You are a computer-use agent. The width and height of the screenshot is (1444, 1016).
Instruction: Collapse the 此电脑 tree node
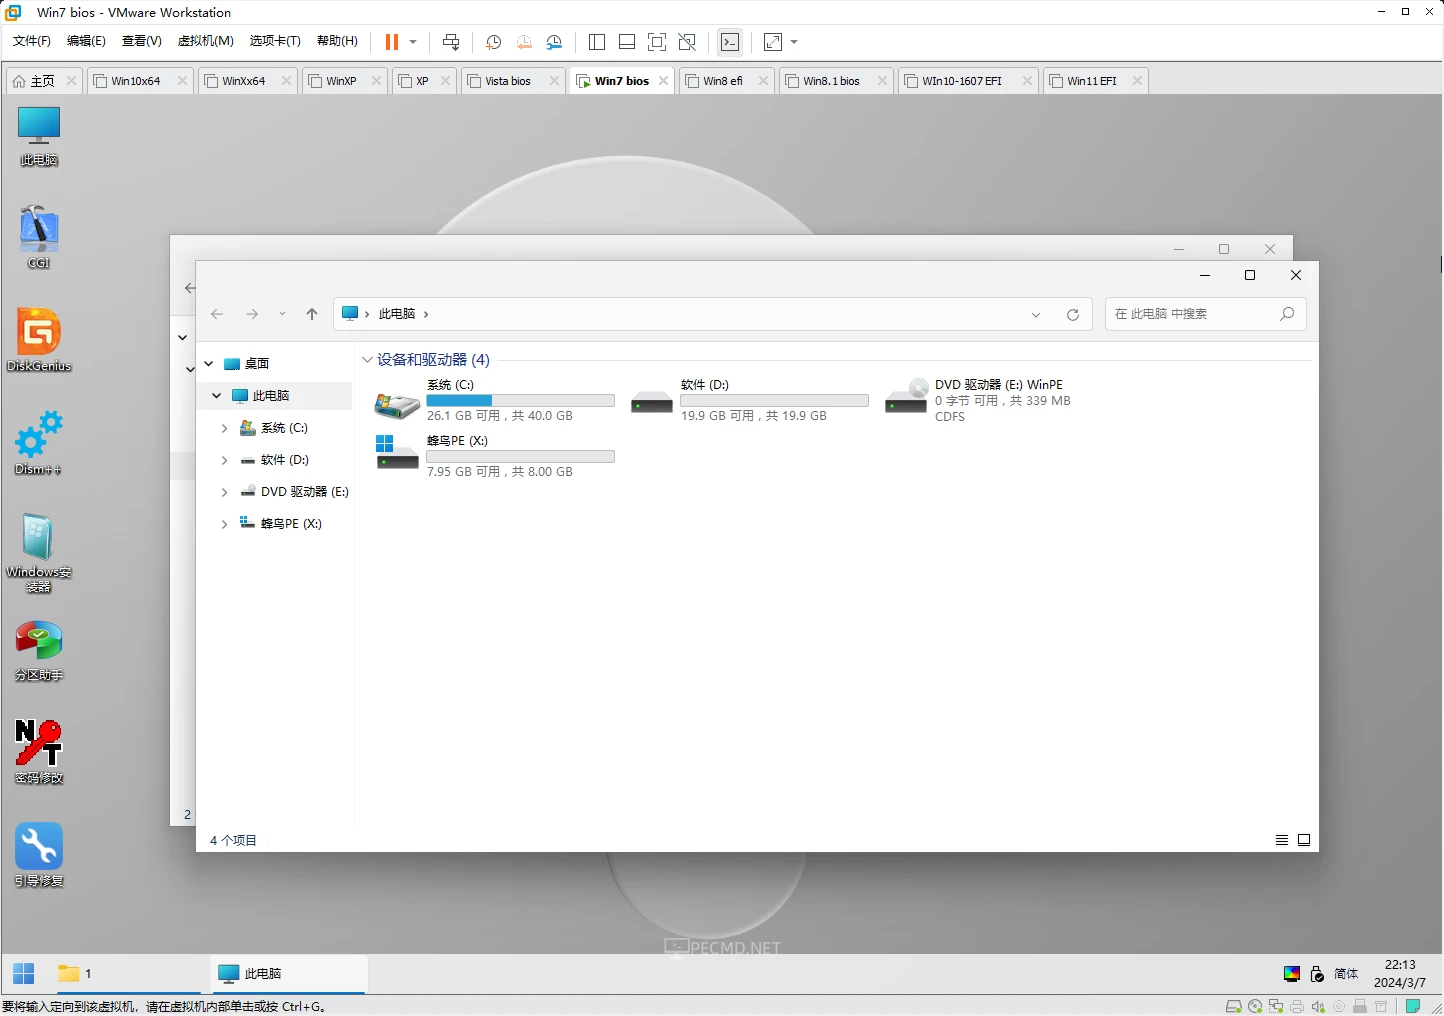click(216, 396)
